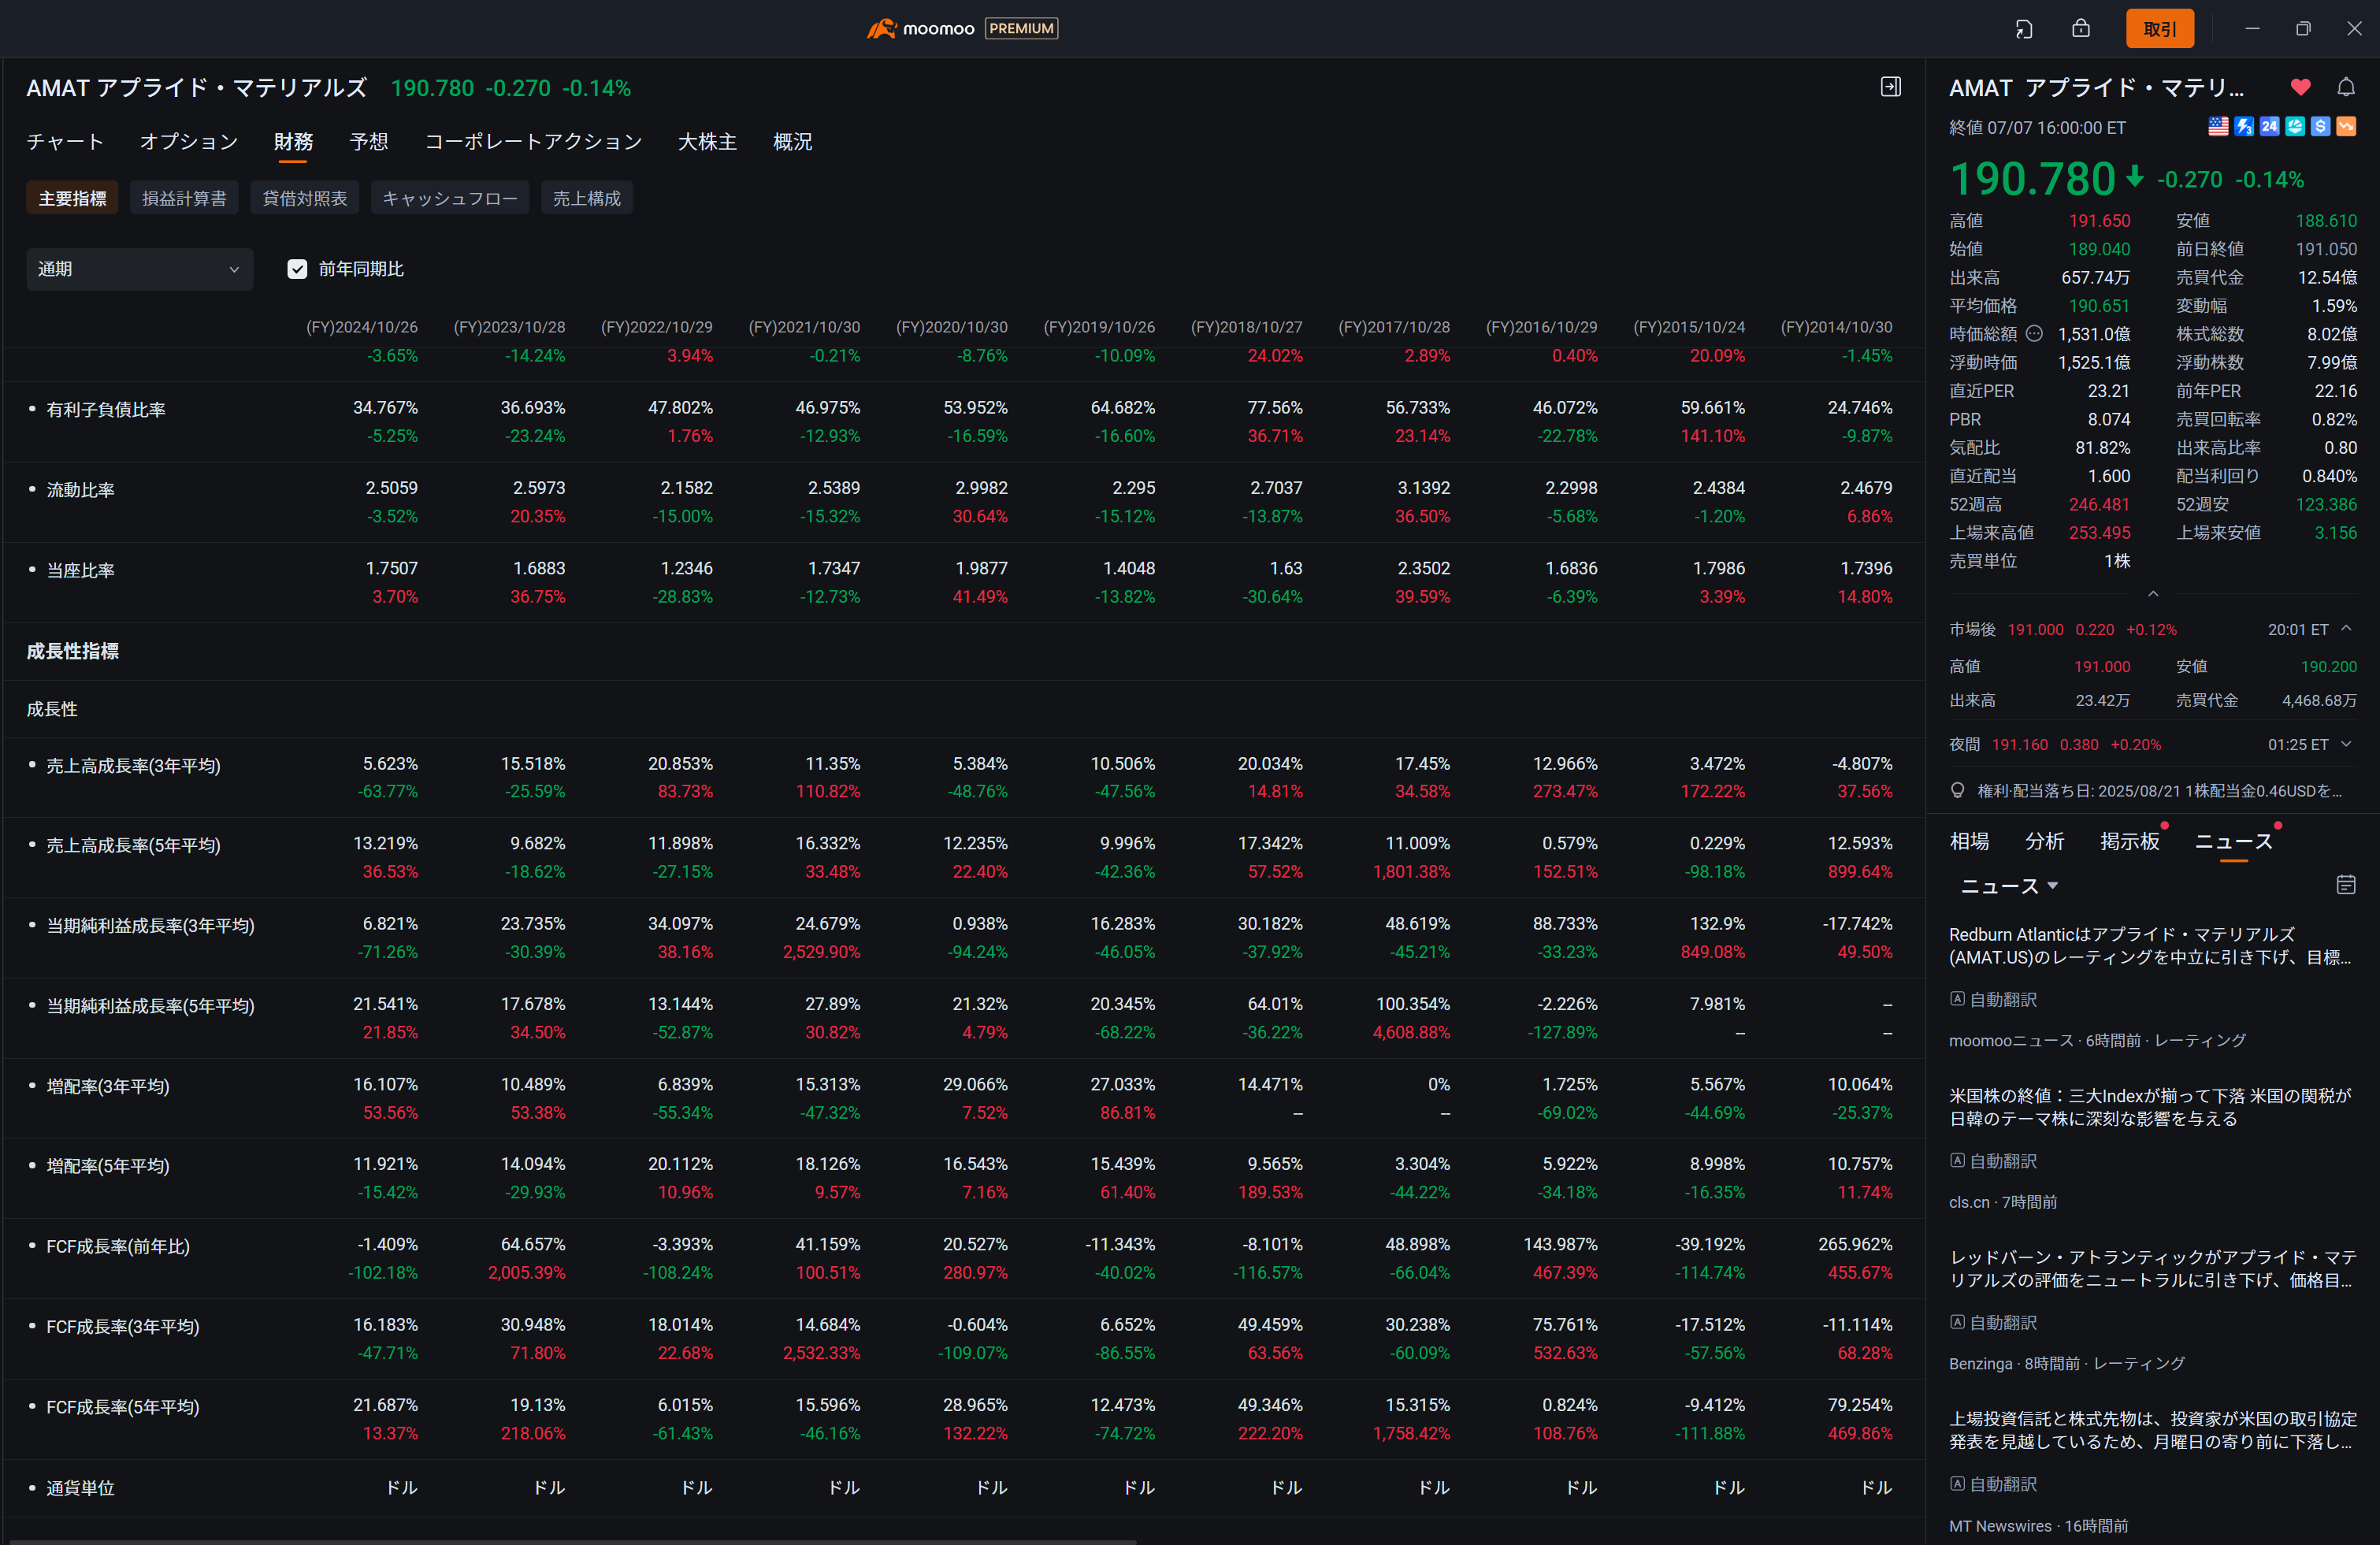Image resolution: width=2380 pixels, height=1545 pixels.
Task: Open the 上場投資信託と株式先物 news article
Action: tap(2152, 1430)
